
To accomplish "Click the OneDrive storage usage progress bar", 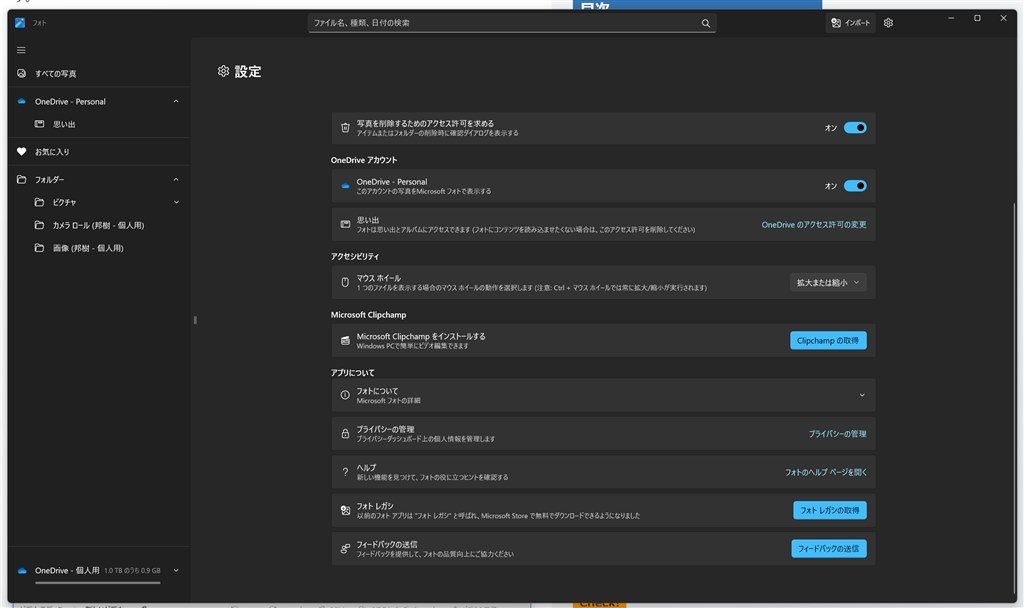I will tap(97, 582).
